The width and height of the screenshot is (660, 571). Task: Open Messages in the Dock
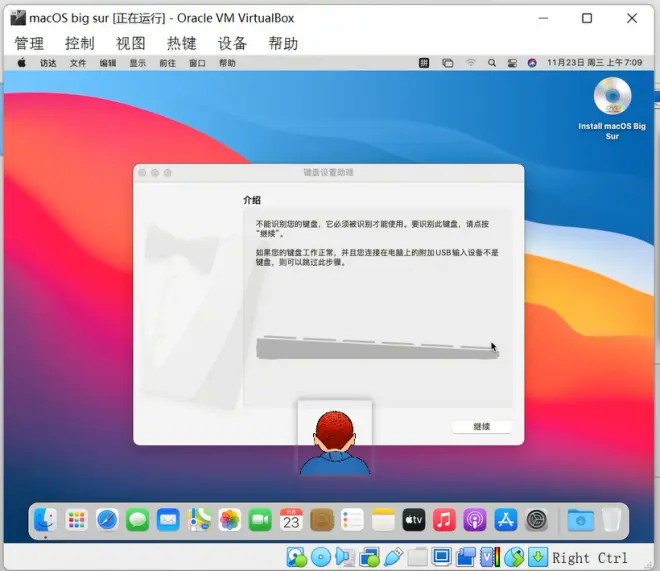tap(138, 520)
